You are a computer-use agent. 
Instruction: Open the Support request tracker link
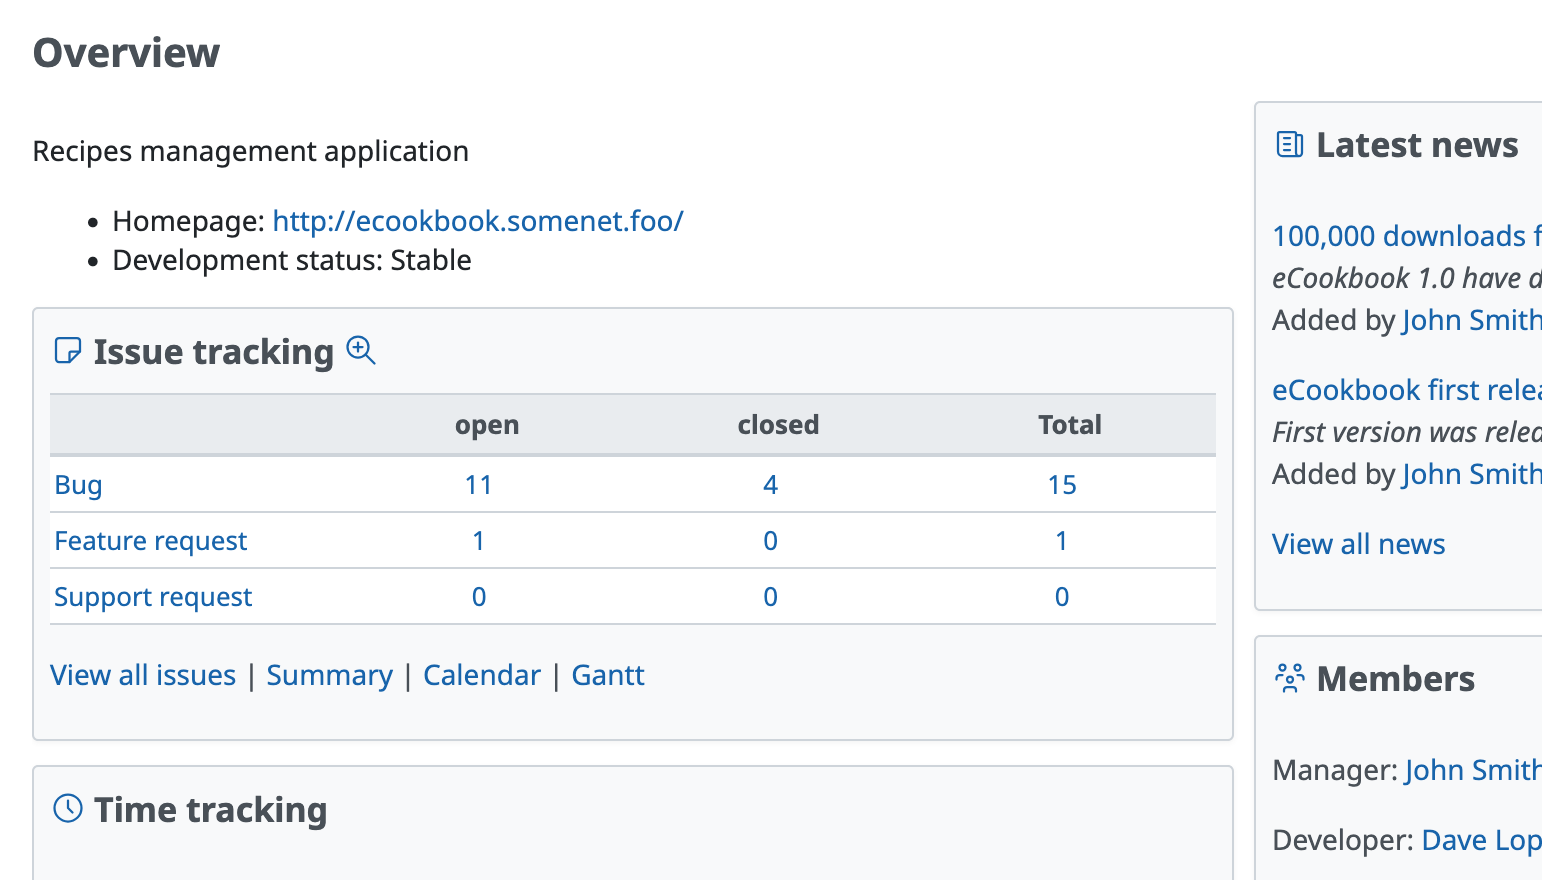(153, 597)
